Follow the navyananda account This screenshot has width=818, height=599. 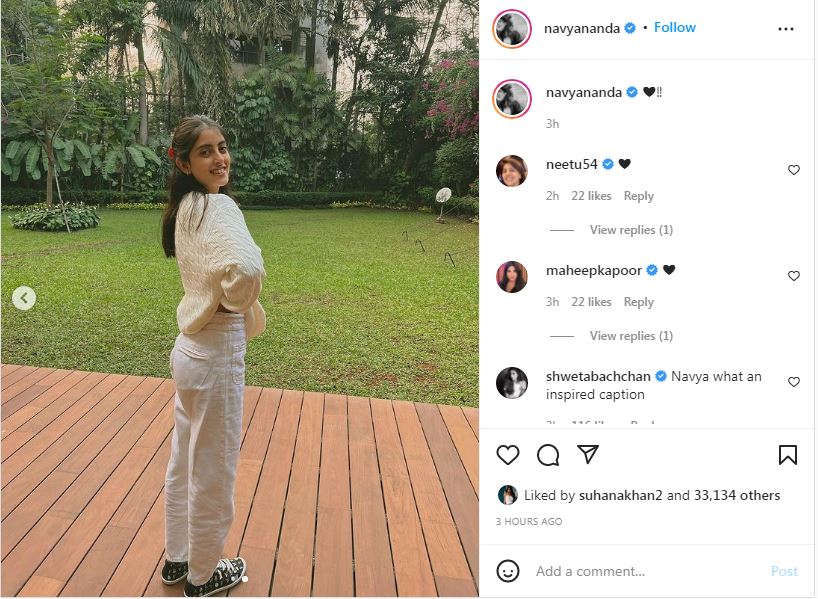[675, 27]
